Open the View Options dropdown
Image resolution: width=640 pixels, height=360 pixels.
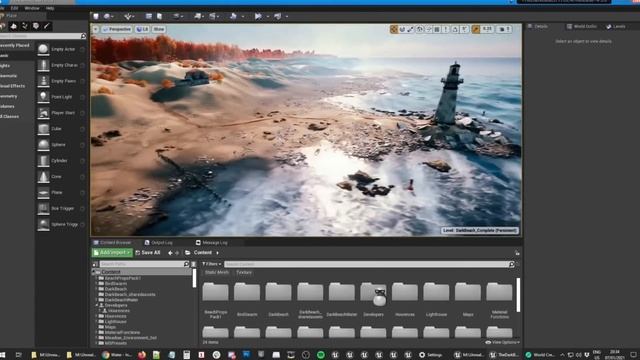tap(502, 342)
